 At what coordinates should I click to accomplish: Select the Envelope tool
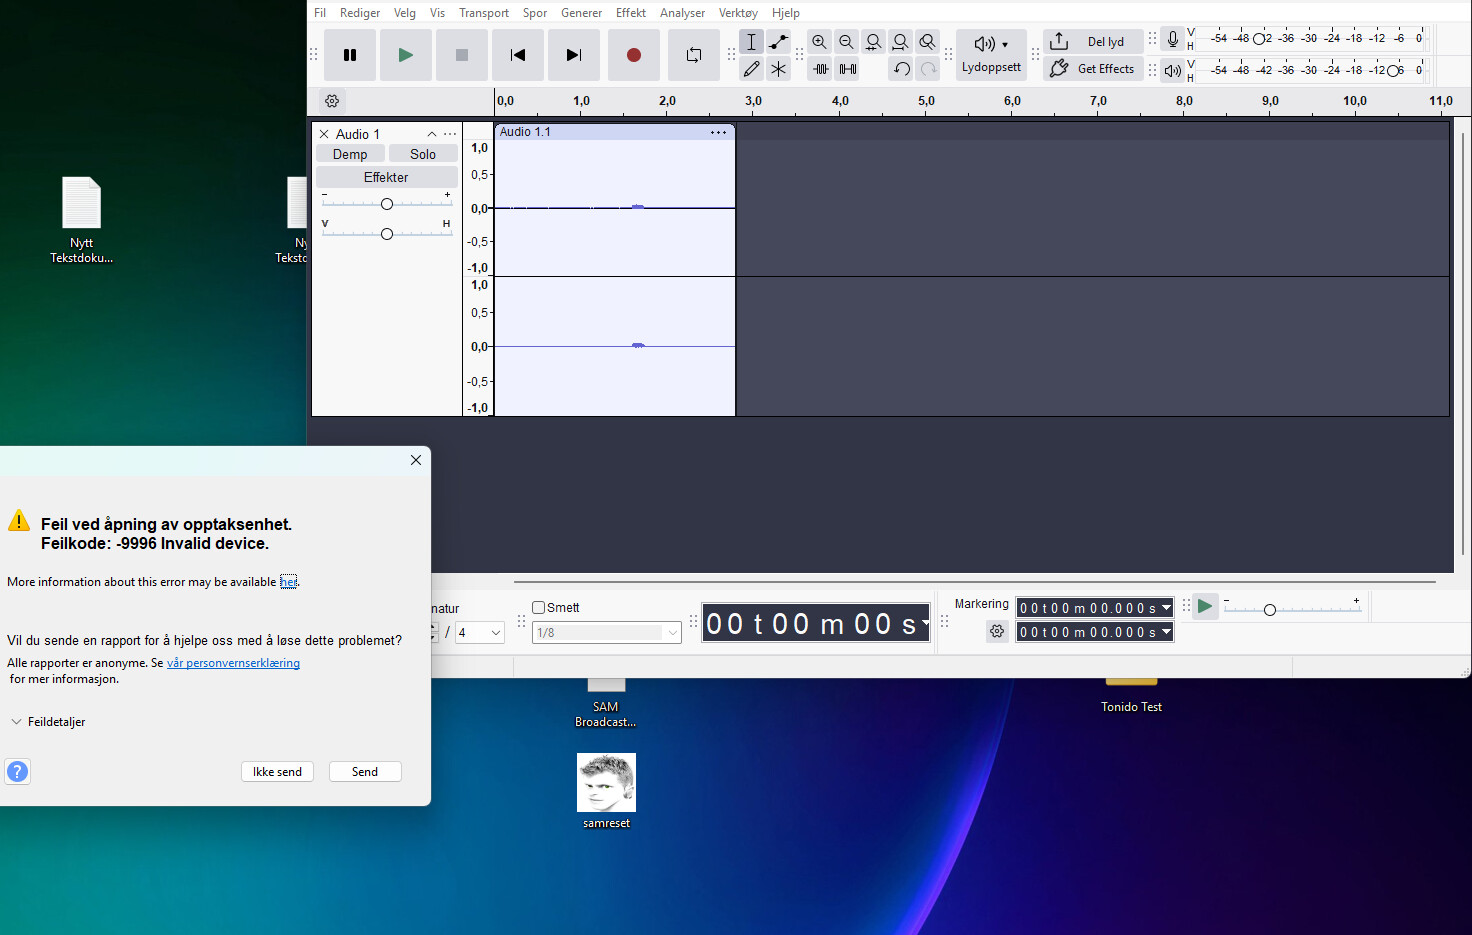click(778, 42)
